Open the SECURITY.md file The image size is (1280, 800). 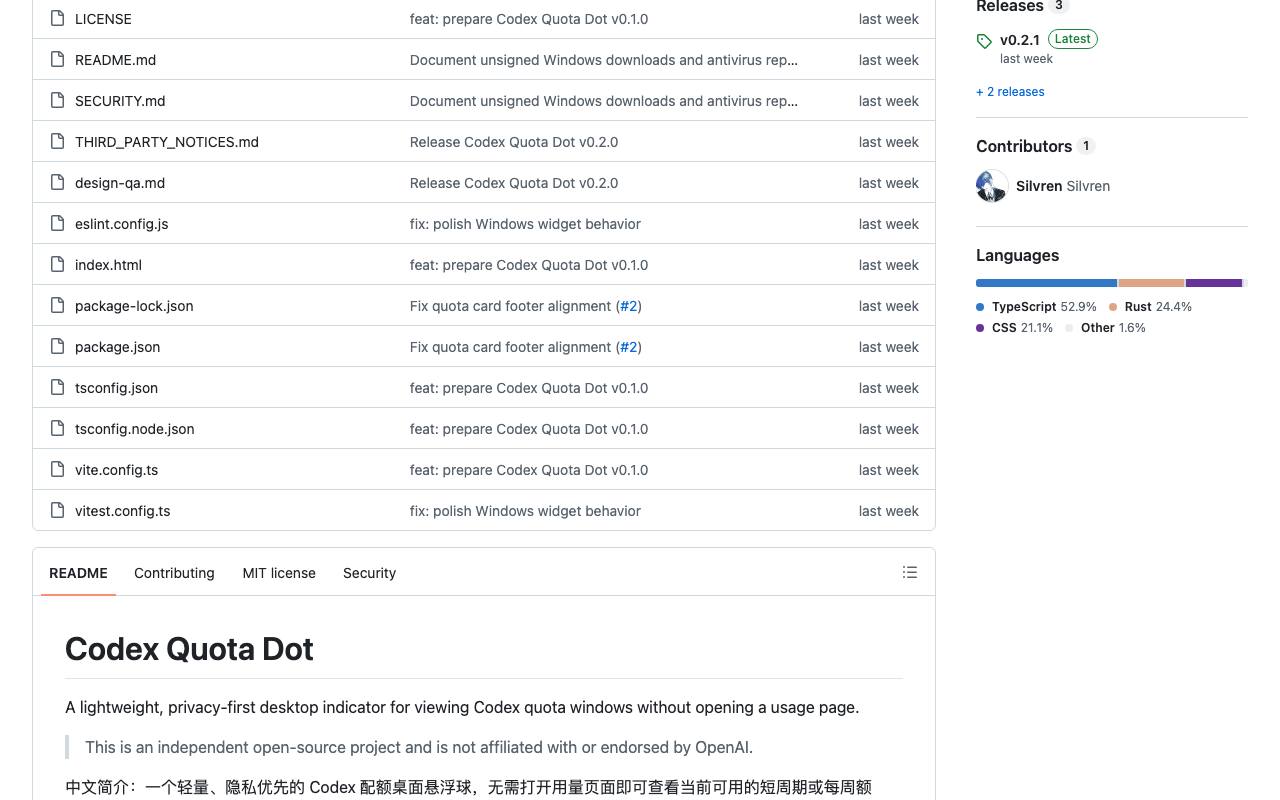pos(120,101)
